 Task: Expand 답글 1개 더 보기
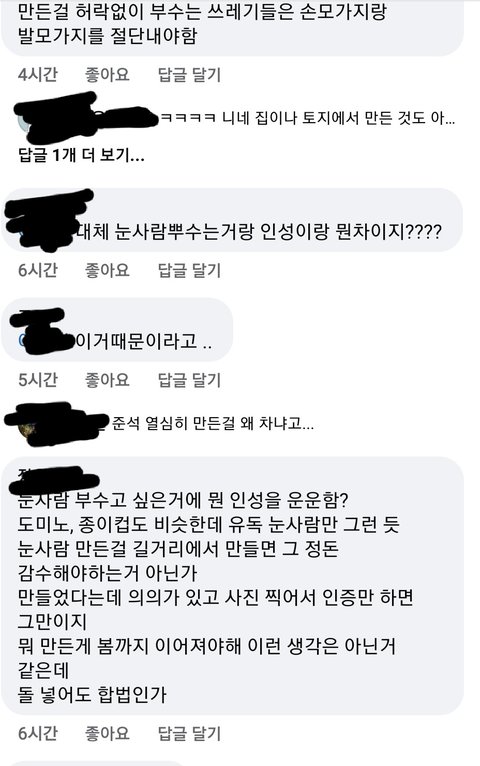(81, 155)
